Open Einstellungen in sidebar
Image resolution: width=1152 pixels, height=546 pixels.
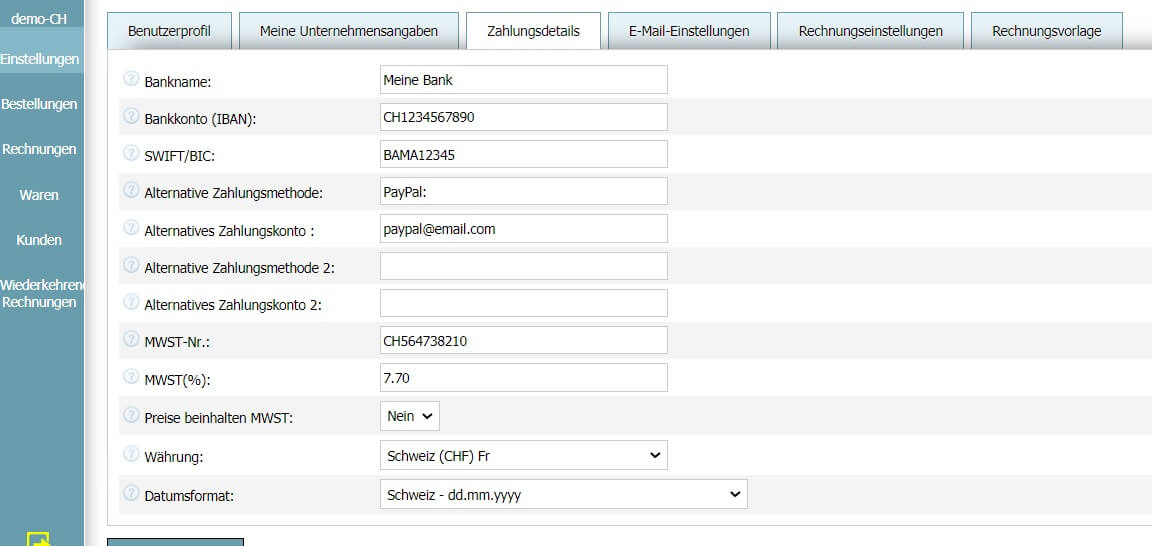(x=40, y=59)
